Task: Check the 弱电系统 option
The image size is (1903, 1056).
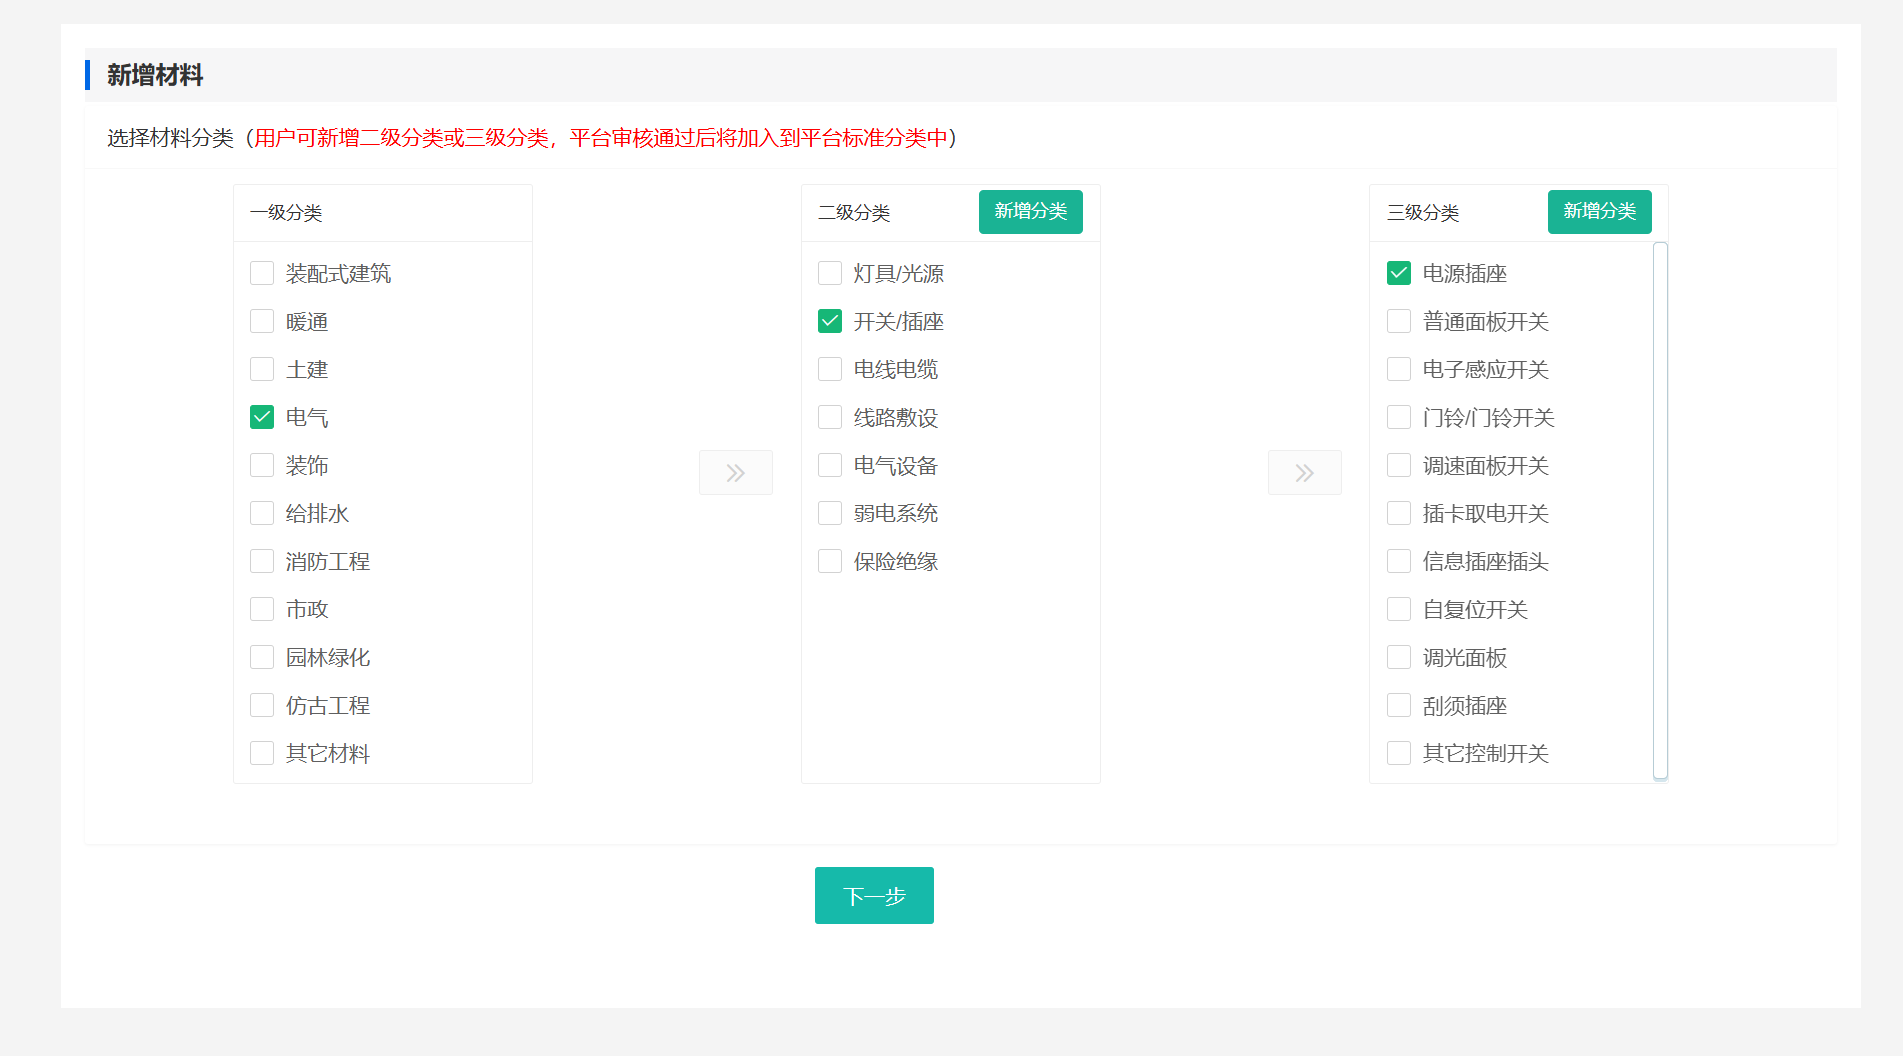Action: point(830,513)
